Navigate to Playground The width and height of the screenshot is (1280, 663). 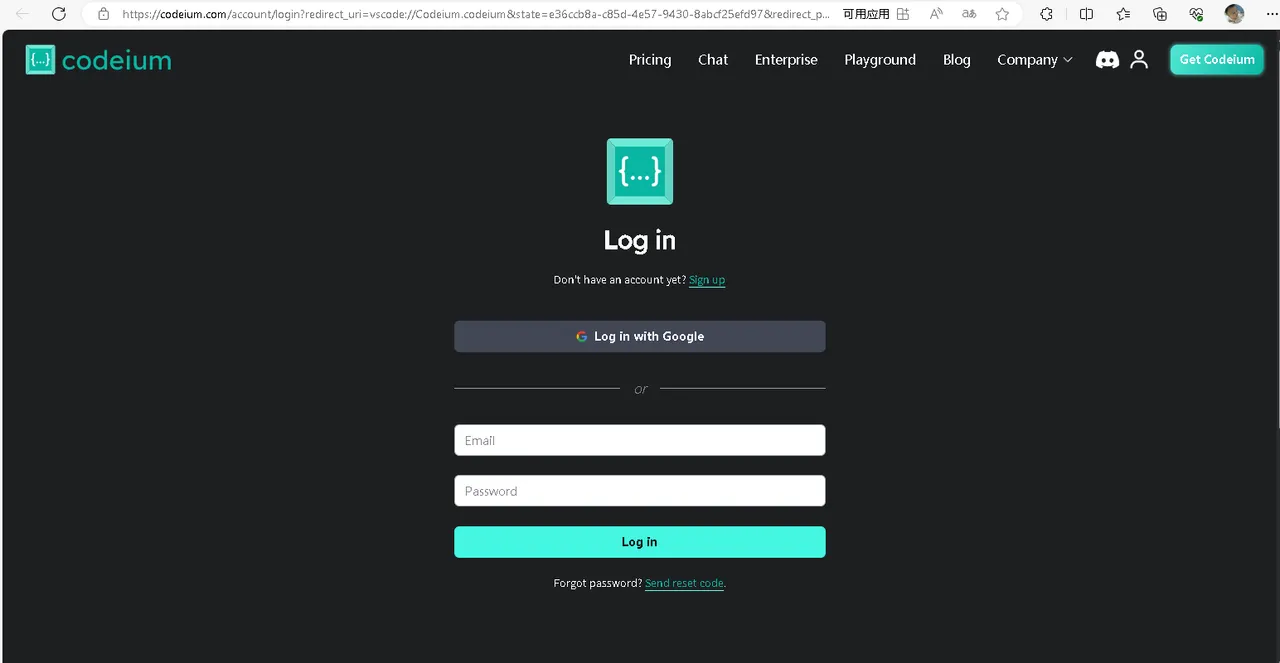tap(880, 60)
